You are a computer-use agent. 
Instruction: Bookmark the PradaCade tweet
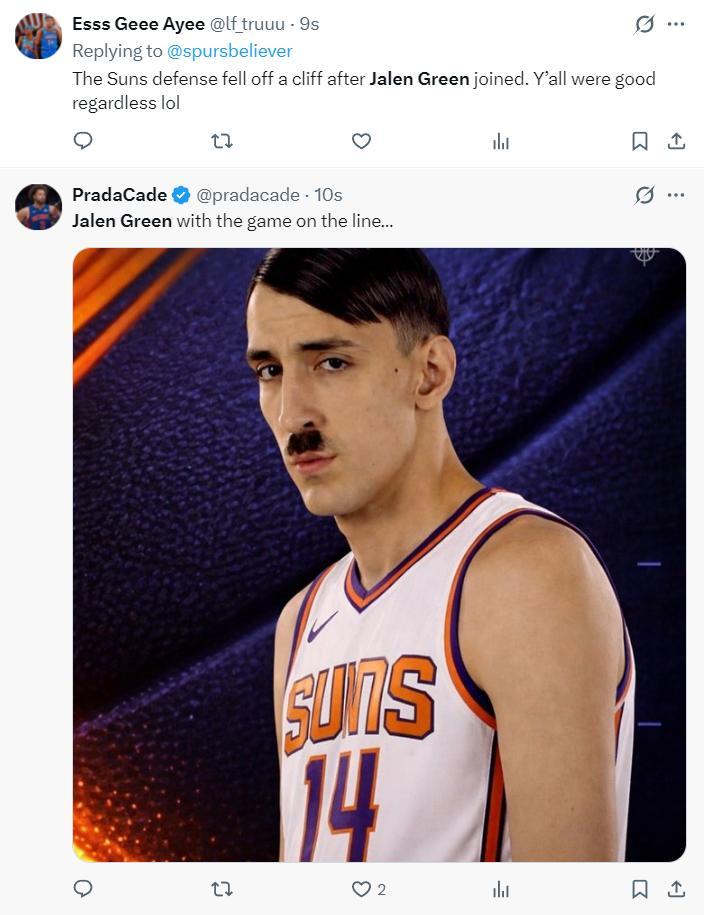640,888
